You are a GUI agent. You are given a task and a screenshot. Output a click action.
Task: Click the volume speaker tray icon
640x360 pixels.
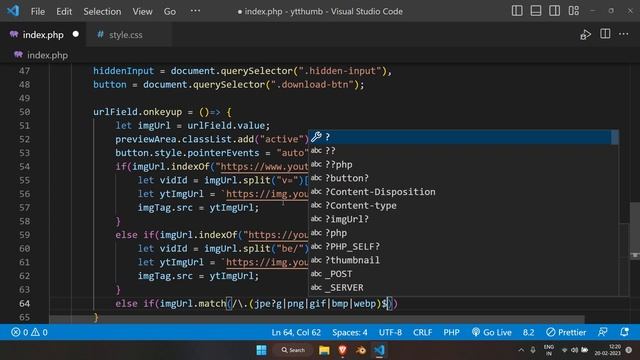tap(574, 350)
